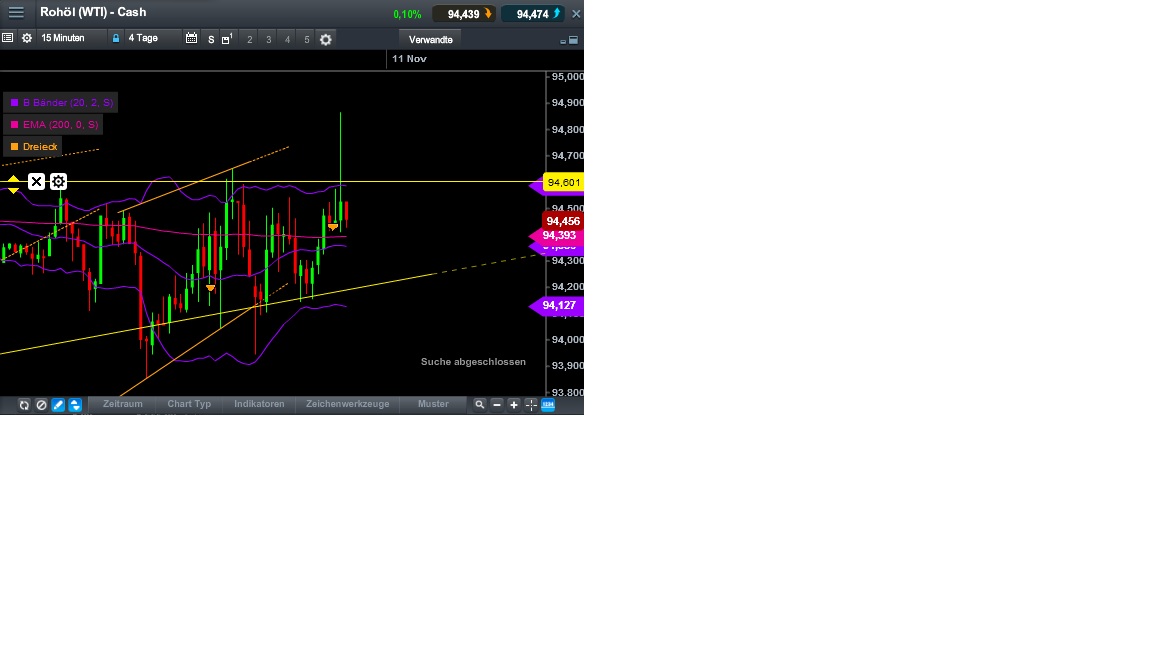Switch to the Verwandte tab
The width and height of the screenshot is (1152, 648).
point(430,39)
